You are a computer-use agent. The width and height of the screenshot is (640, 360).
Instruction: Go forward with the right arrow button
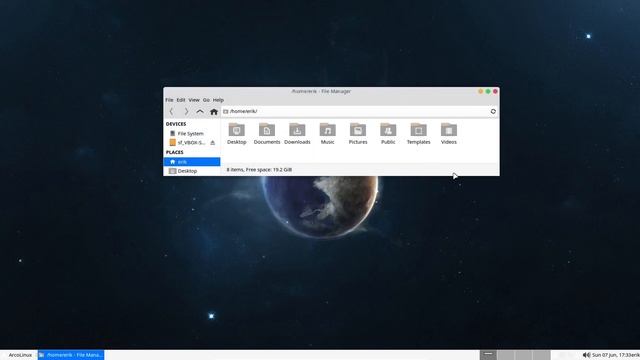(186, 111)
